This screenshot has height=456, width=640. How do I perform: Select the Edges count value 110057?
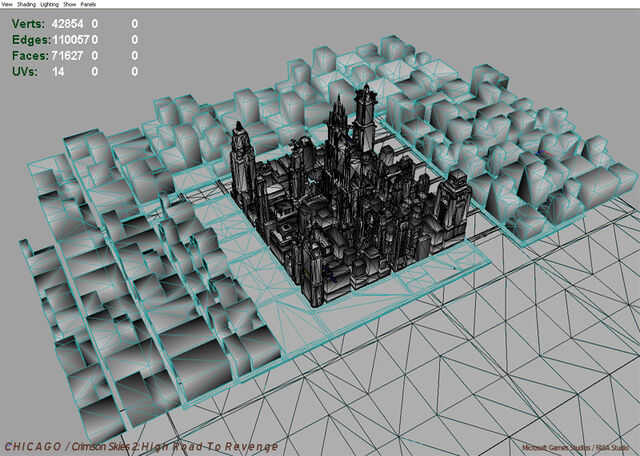[71, 40]
